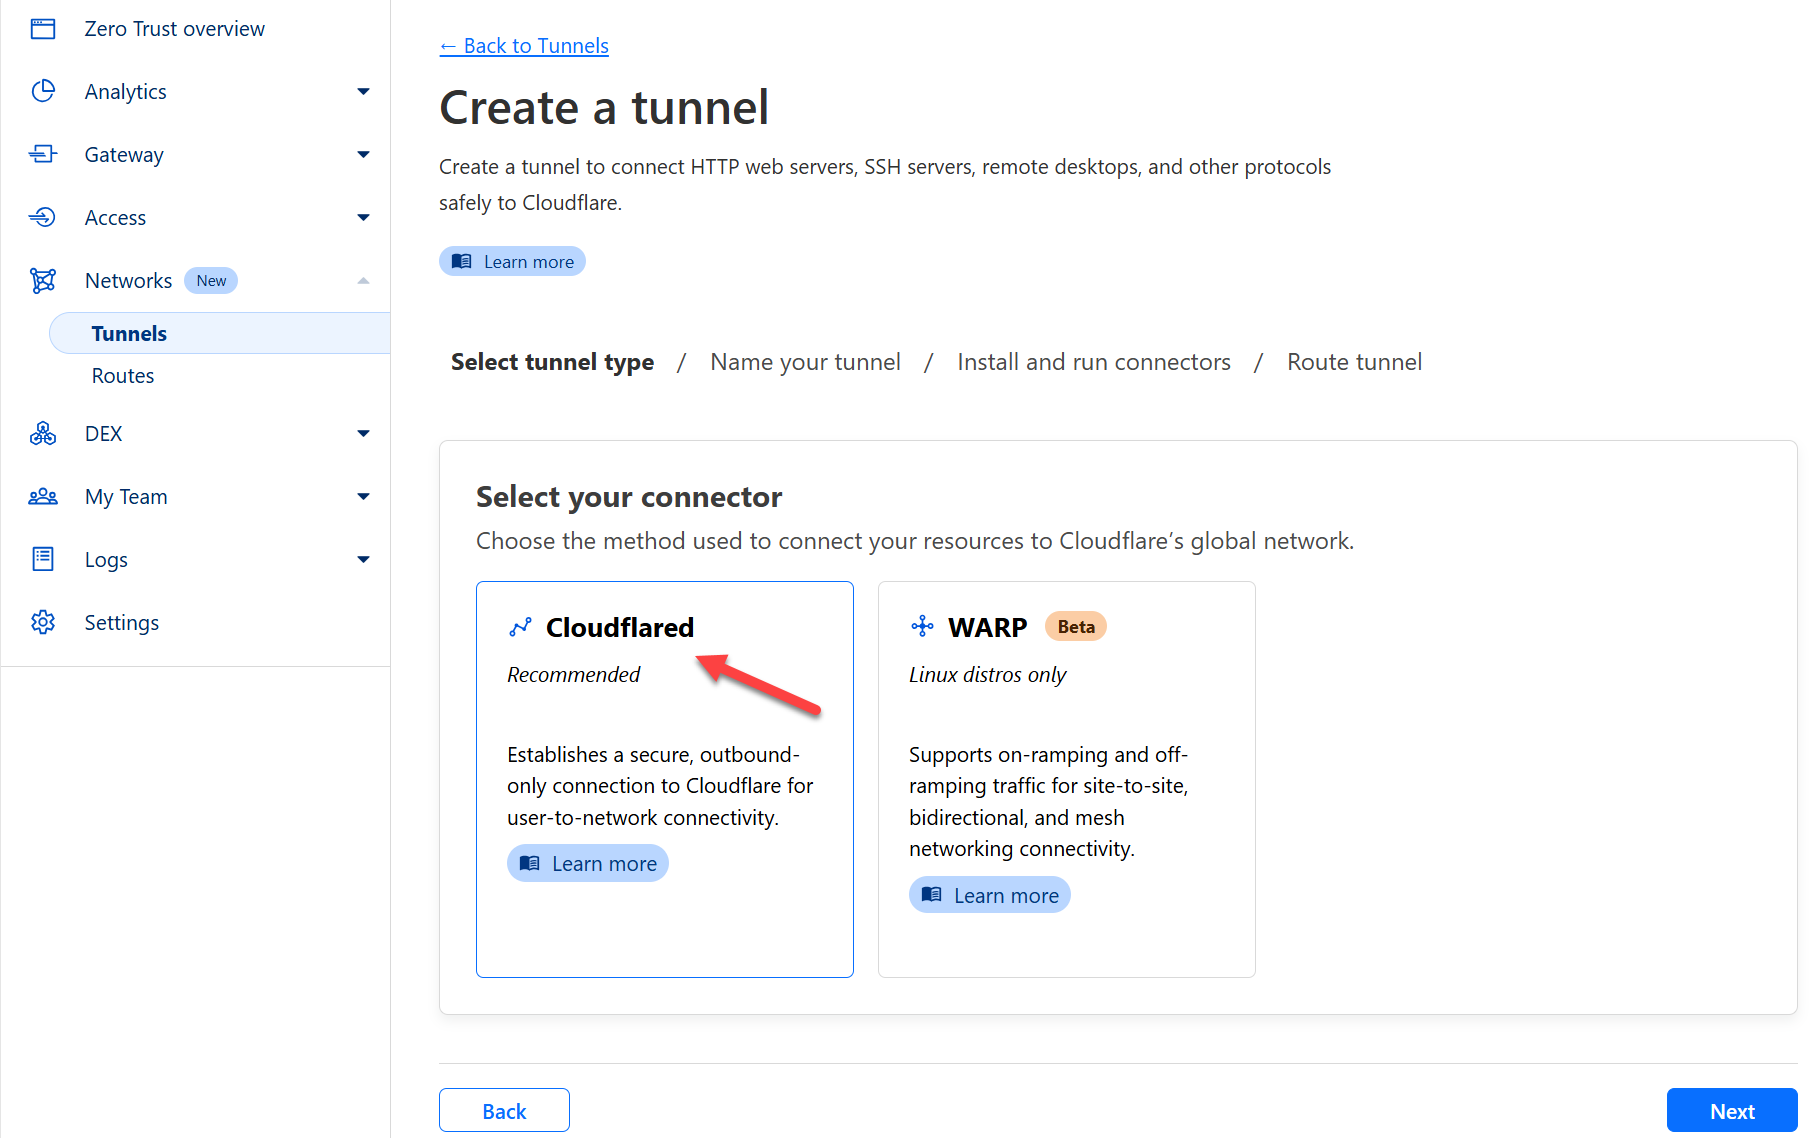
Task: Click the WARP connector icon
Action: 922,627
